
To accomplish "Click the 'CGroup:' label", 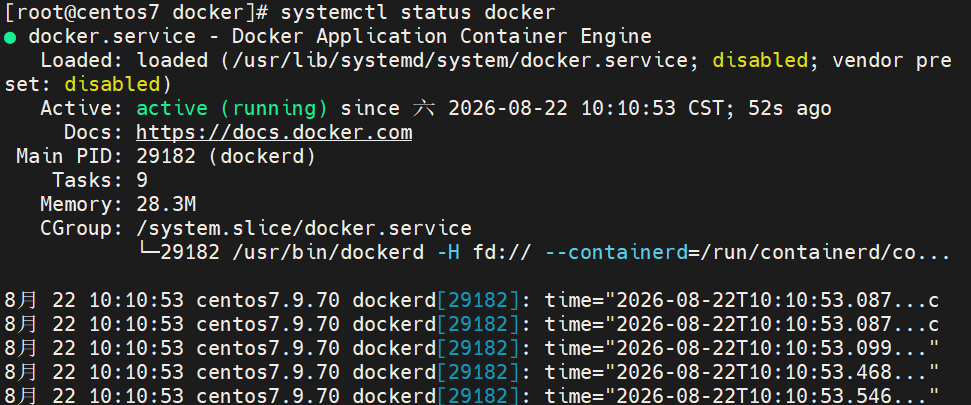I will pos(81,229).
